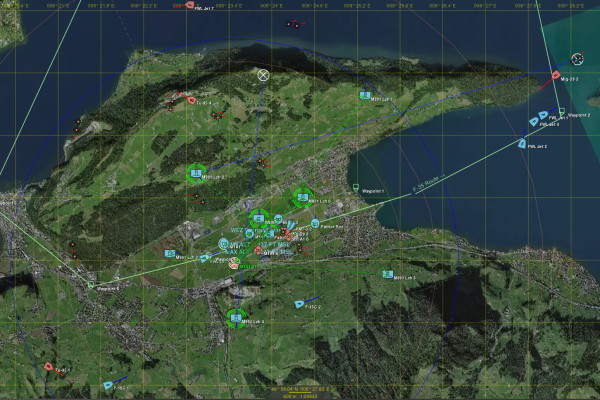Select the F-15C 2 friendly aircraft
Viewport: 600px width, 400px height.
coord(299,304)
